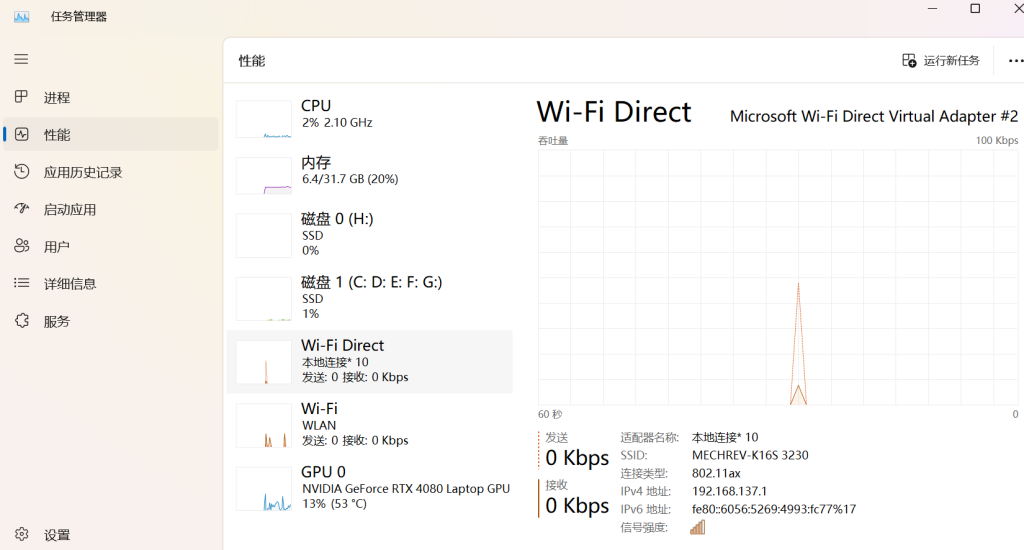The width and height of the screenshot is (1024, 550).
Task: Toggle the hamburger navigation menu
Action: (21, 59)
